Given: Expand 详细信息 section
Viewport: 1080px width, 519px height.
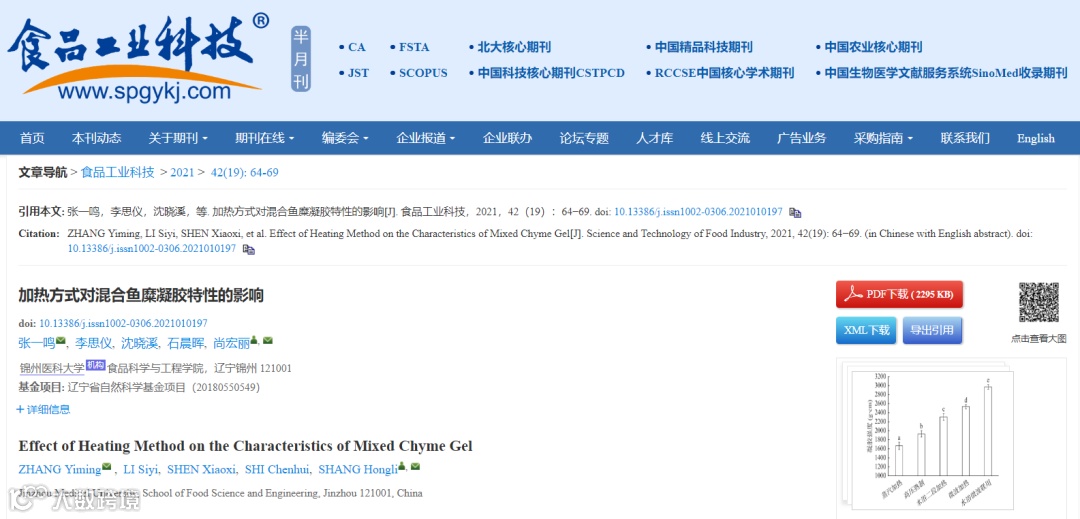Looking at the screenshot, I should (x=43, y=410).
